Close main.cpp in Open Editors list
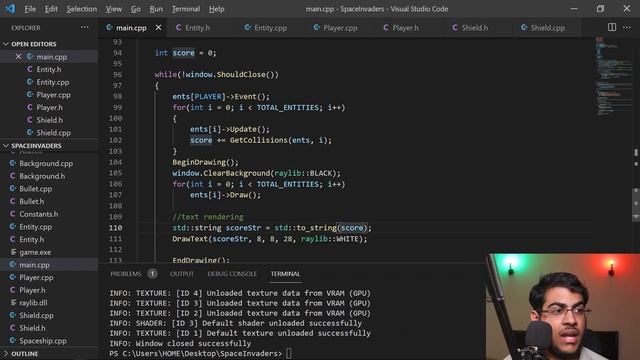This screenshot has width=640, height=360. 18,57
